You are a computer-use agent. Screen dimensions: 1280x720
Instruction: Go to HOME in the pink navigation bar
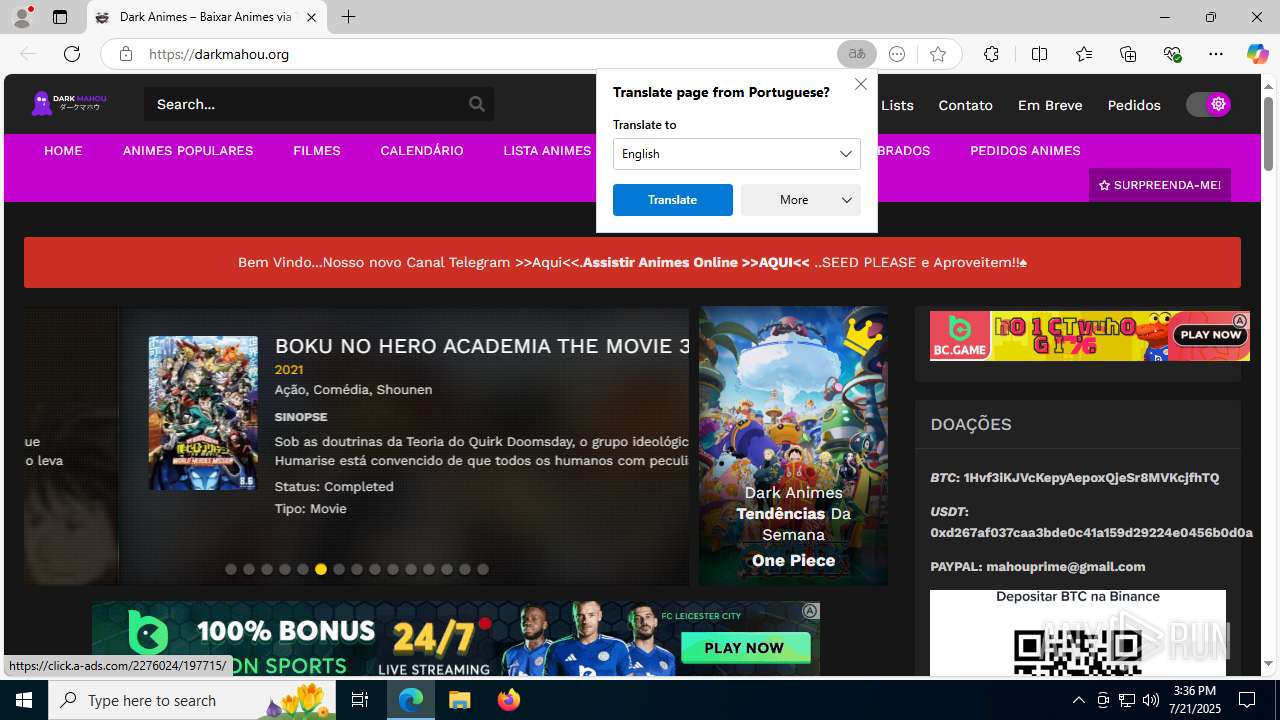point(63,151)
